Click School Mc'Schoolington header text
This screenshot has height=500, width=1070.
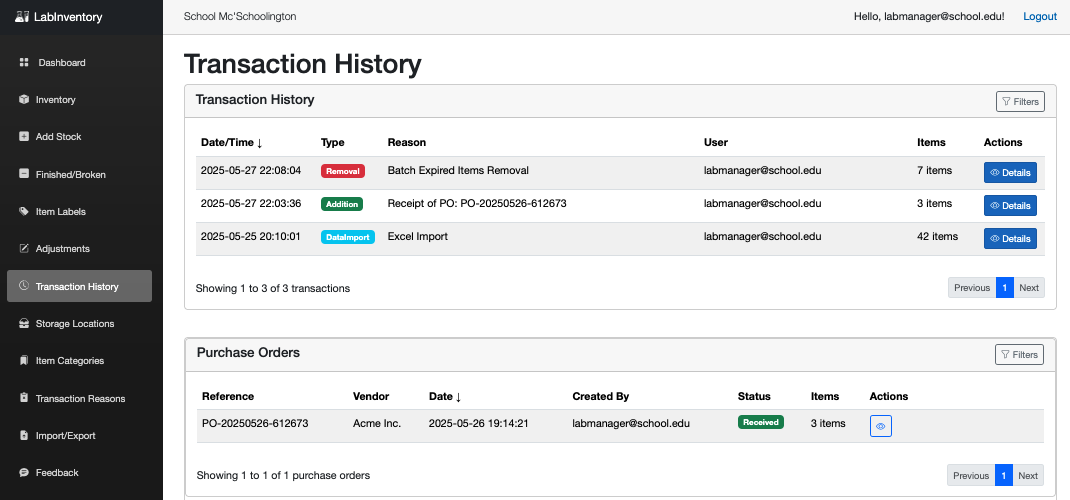pyautogui.click(x=240, y=16)
